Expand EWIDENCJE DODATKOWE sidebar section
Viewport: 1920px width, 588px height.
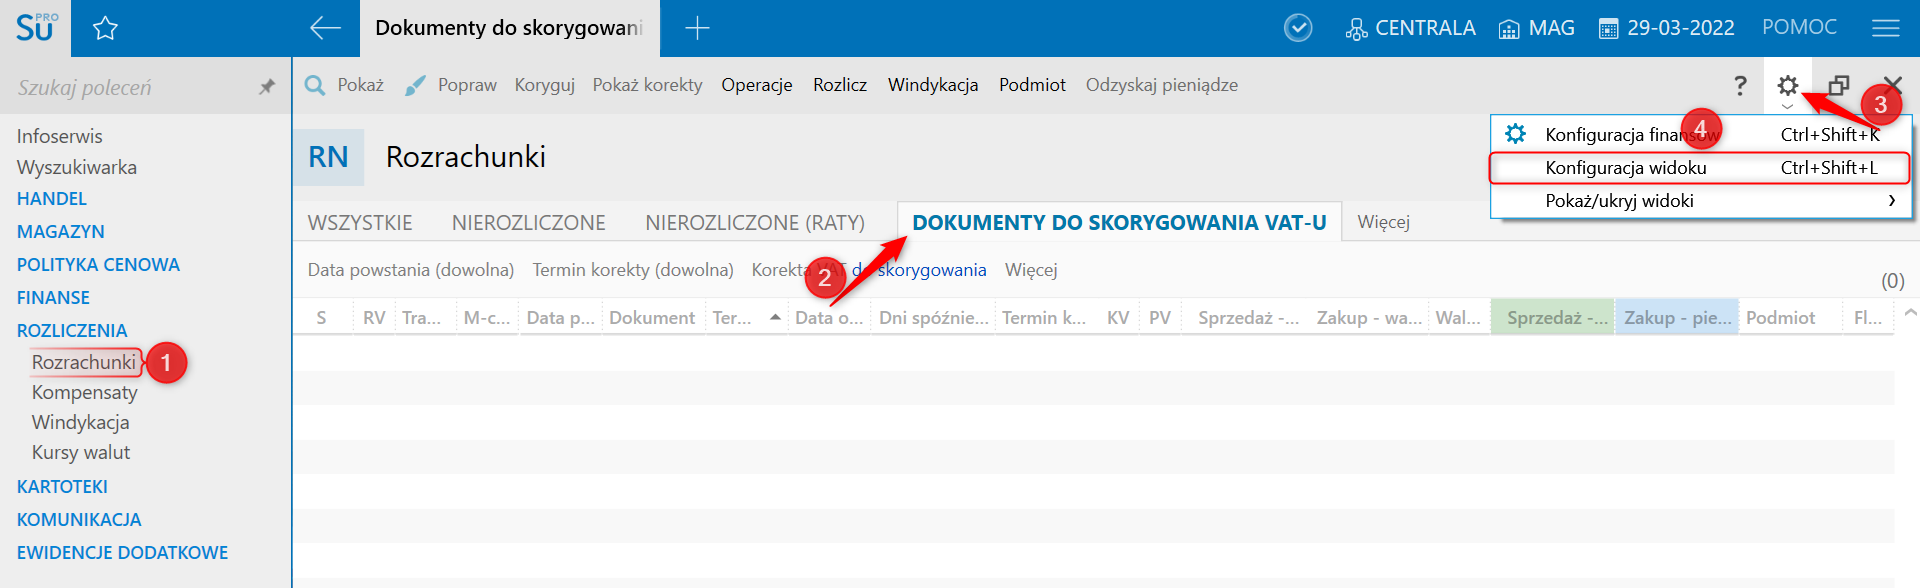[x=122, y=553]
